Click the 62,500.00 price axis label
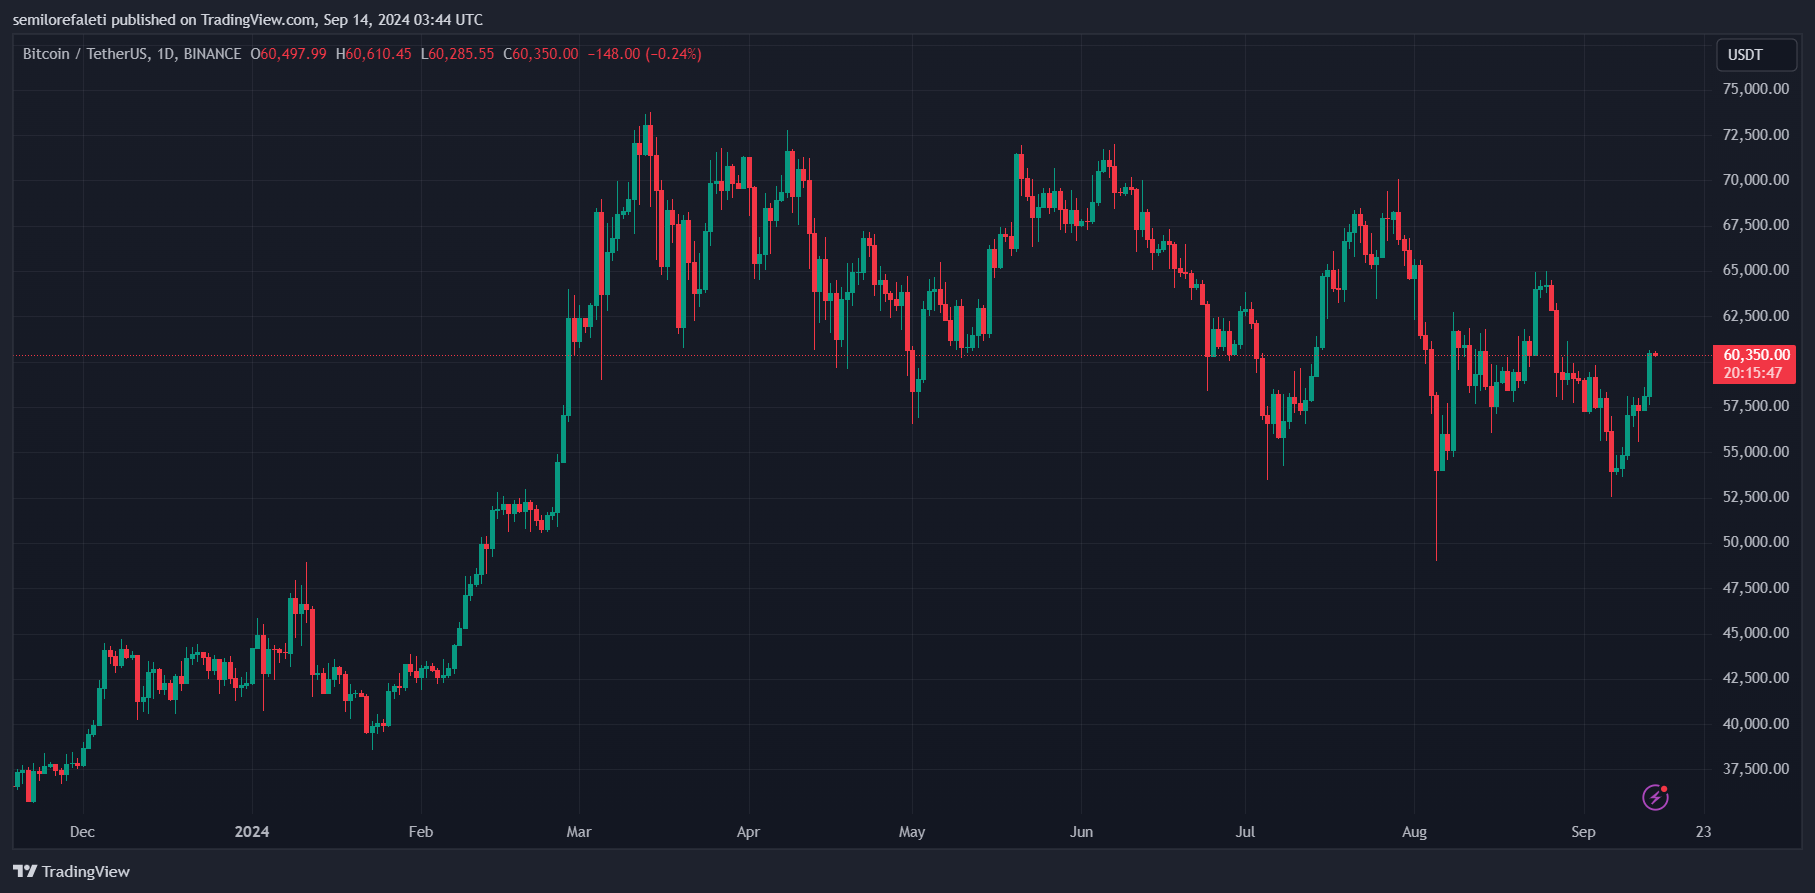This screenshot has height=893, width=1815. tap(1755, 316)
